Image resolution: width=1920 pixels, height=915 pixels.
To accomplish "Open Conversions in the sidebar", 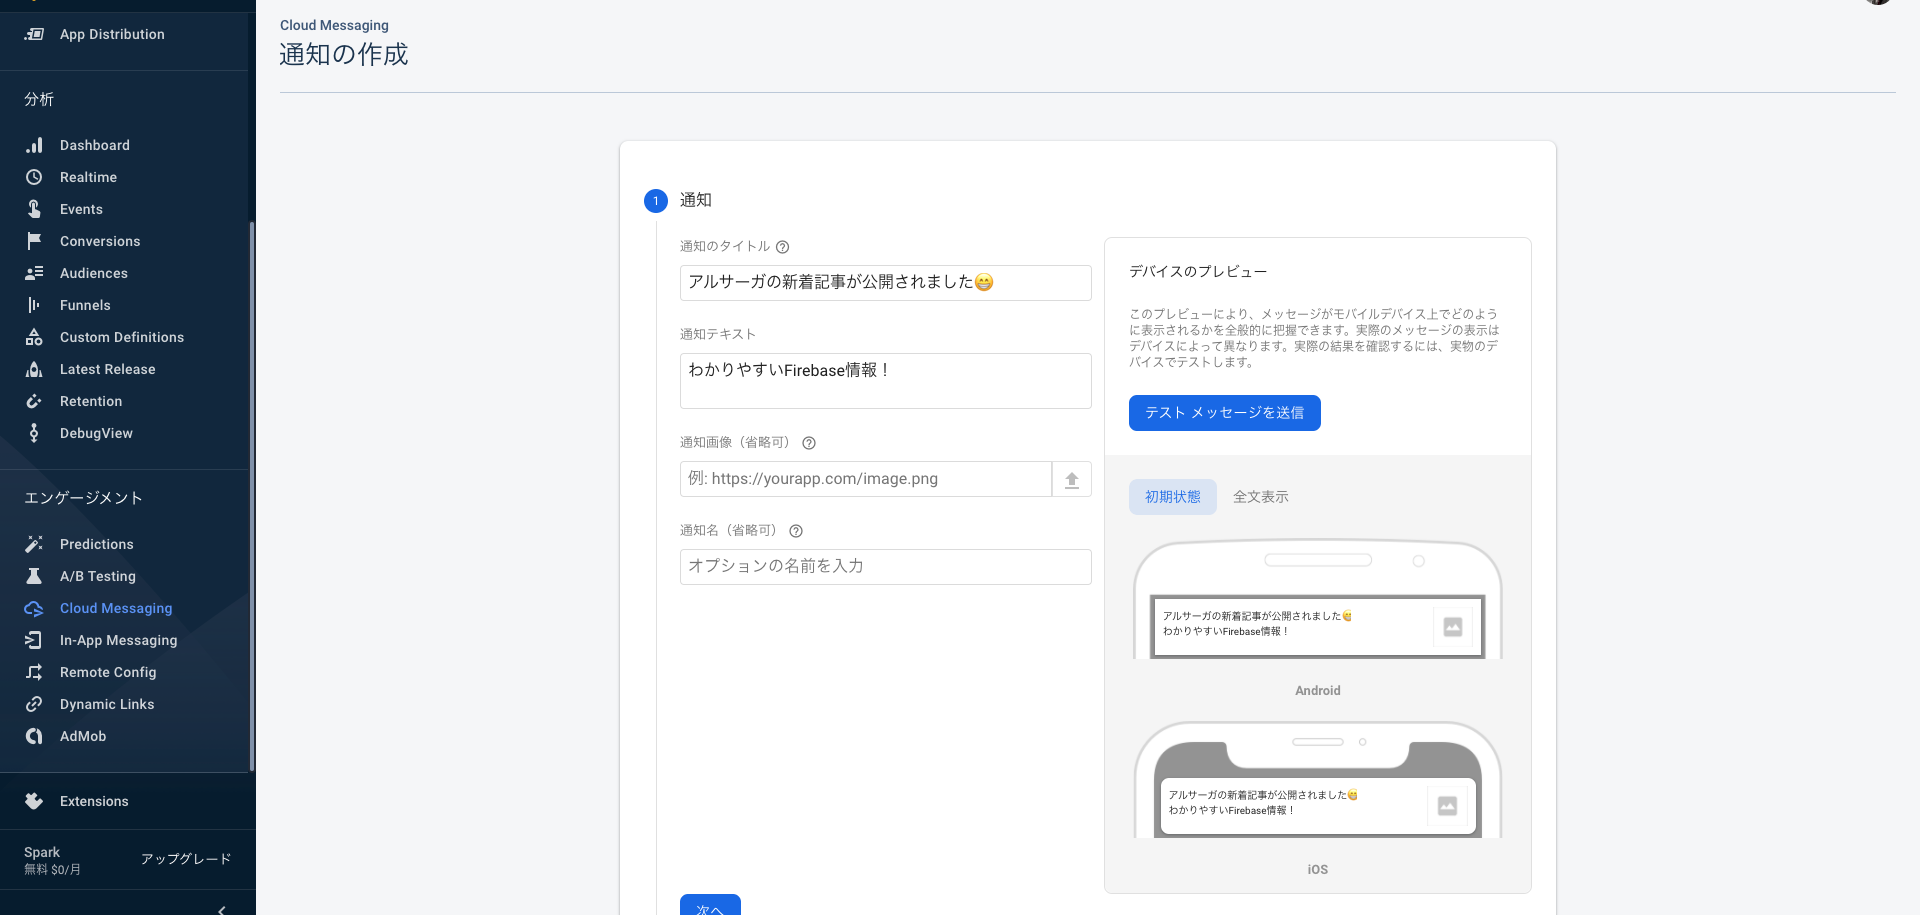I will [x=100, y=241].
